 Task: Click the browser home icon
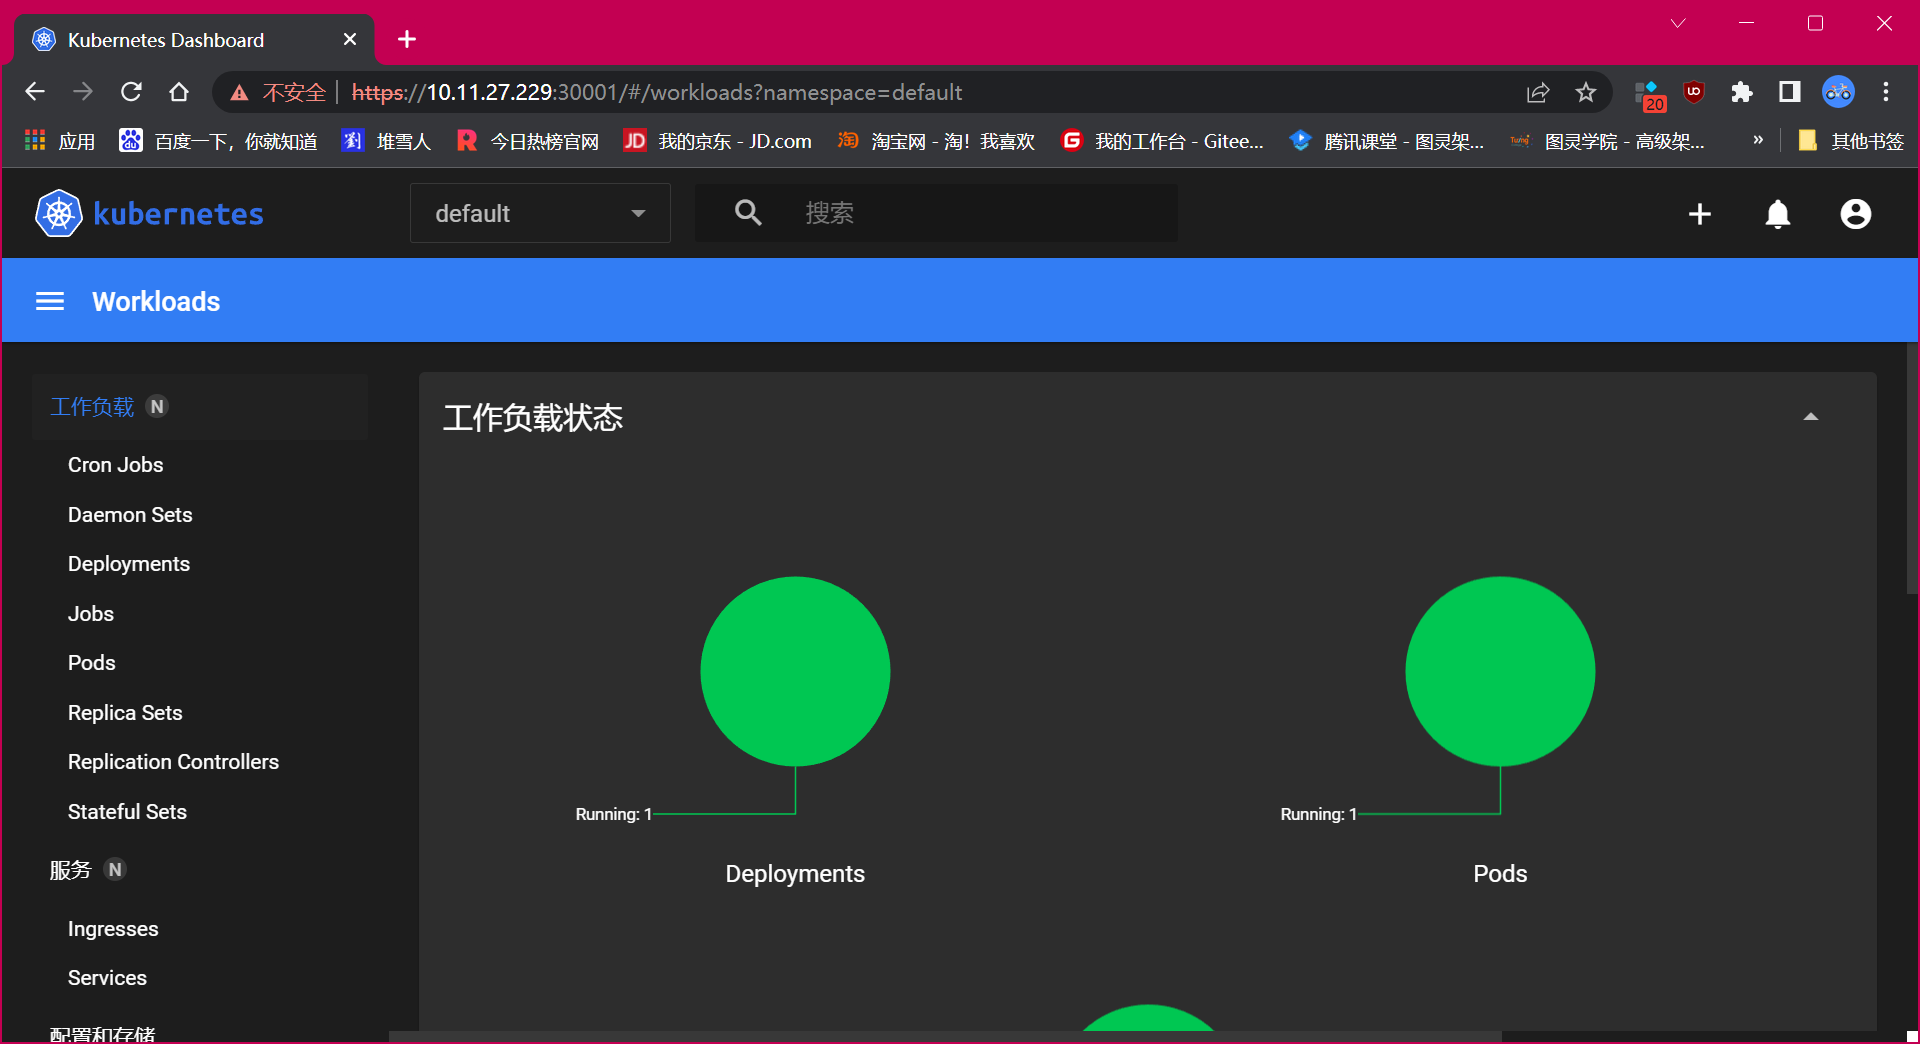coord(179,92)
